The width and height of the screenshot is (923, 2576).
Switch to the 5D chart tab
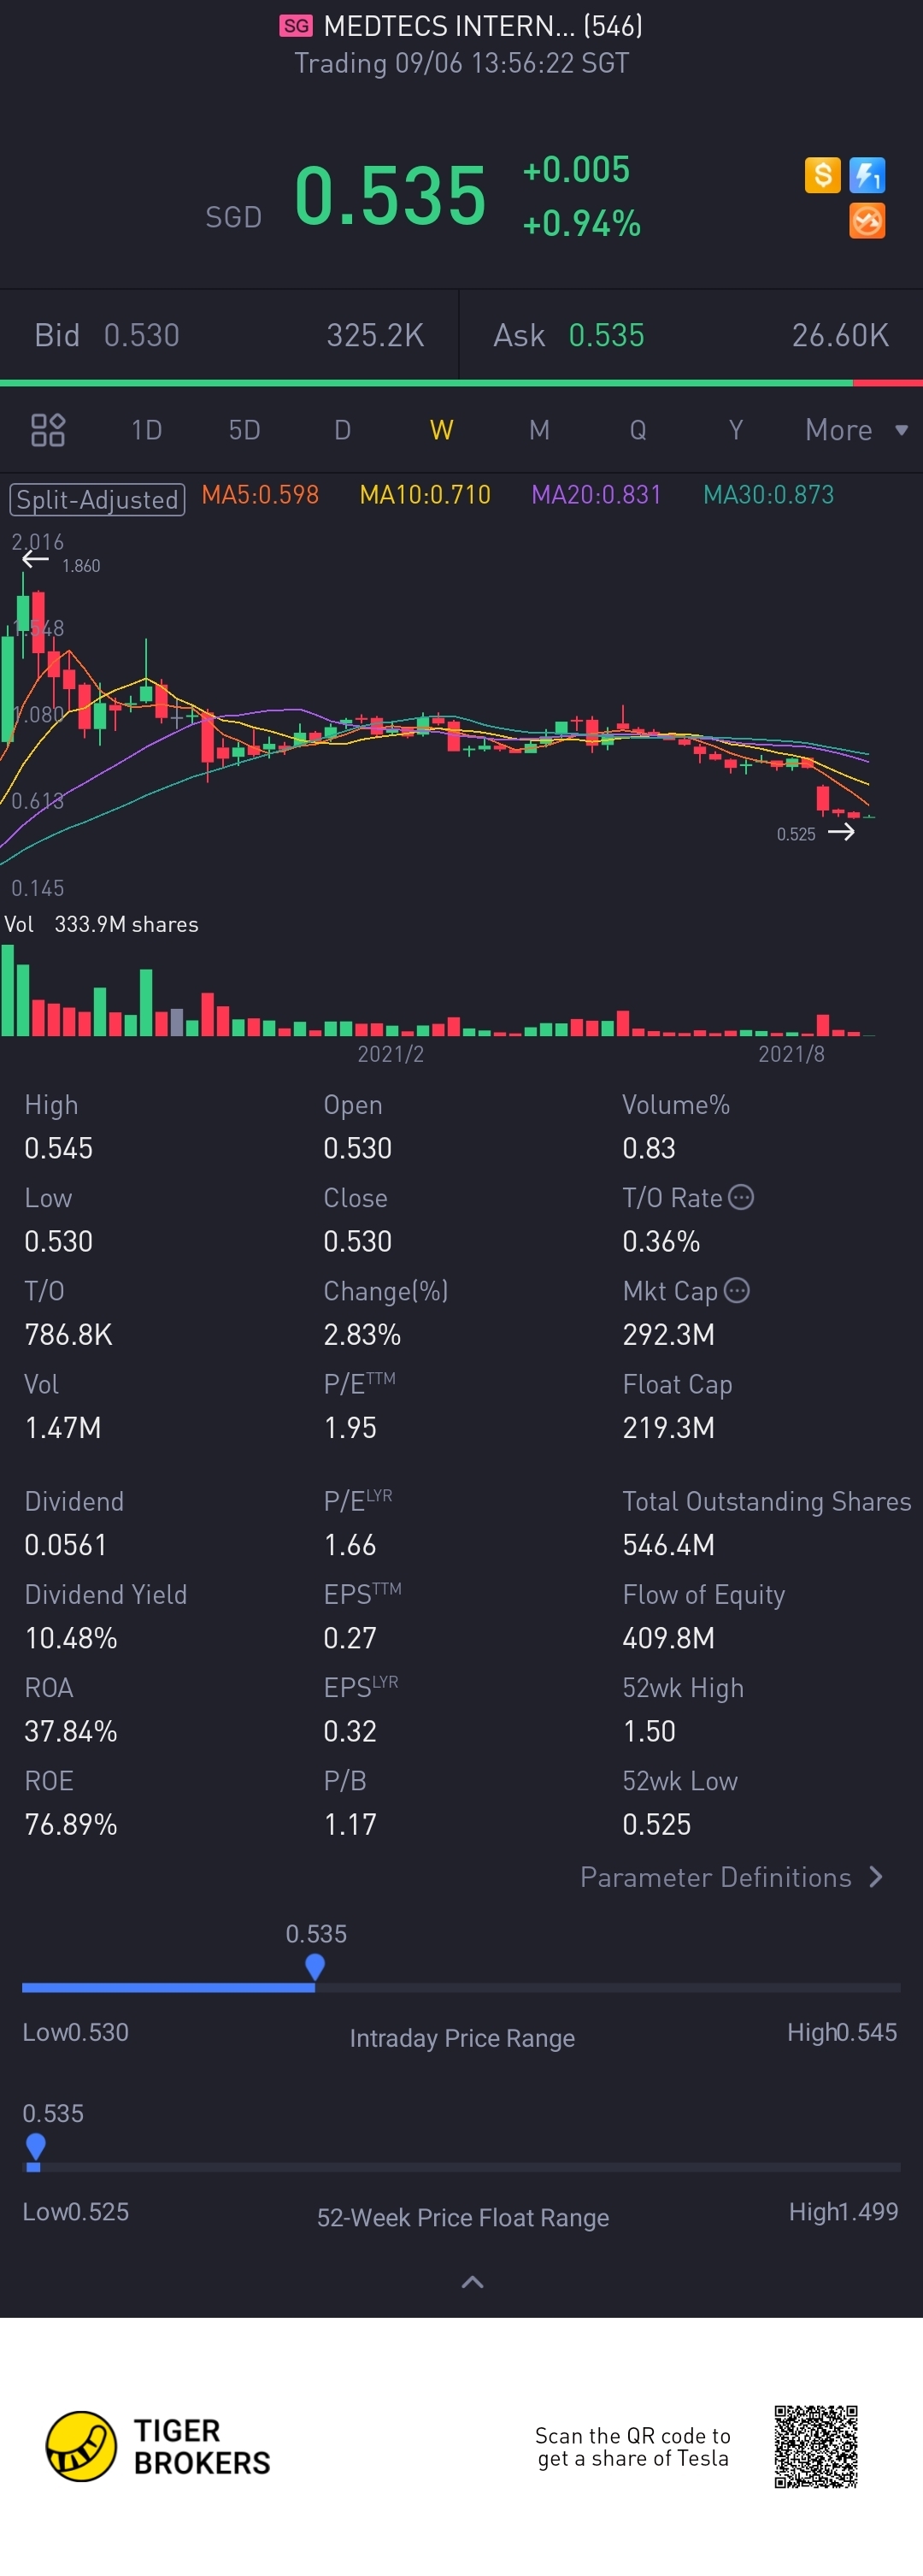pos(244,430)
